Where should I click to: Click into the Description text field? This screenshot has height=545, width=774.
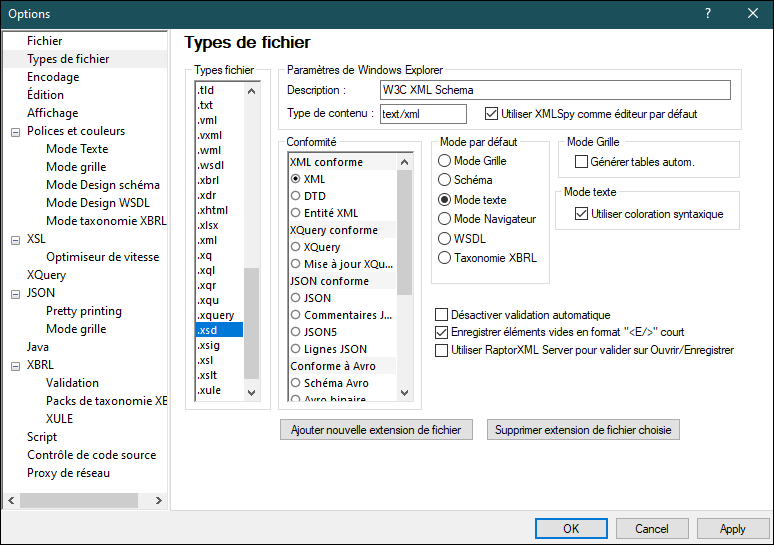tap(555, 90)
